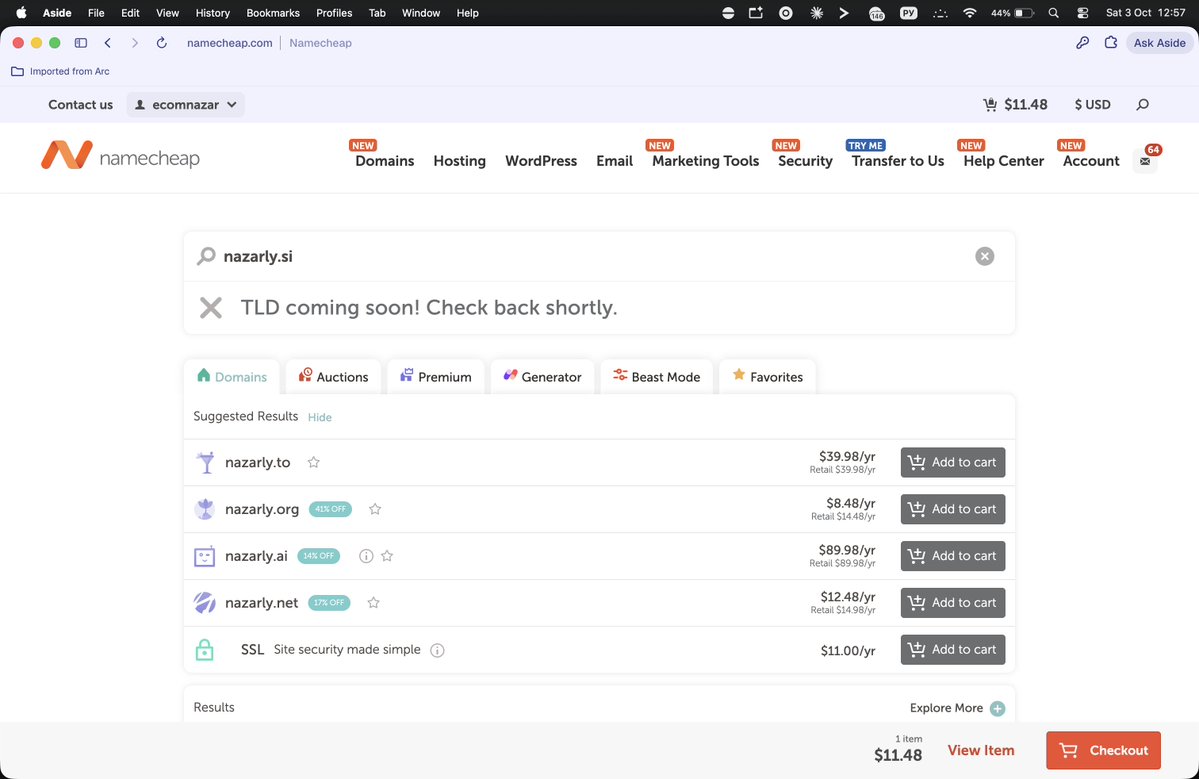The width and height of the screenshot is (1199, 779).
Task: Open site search magnifier in top bar
Action: 1142,105
